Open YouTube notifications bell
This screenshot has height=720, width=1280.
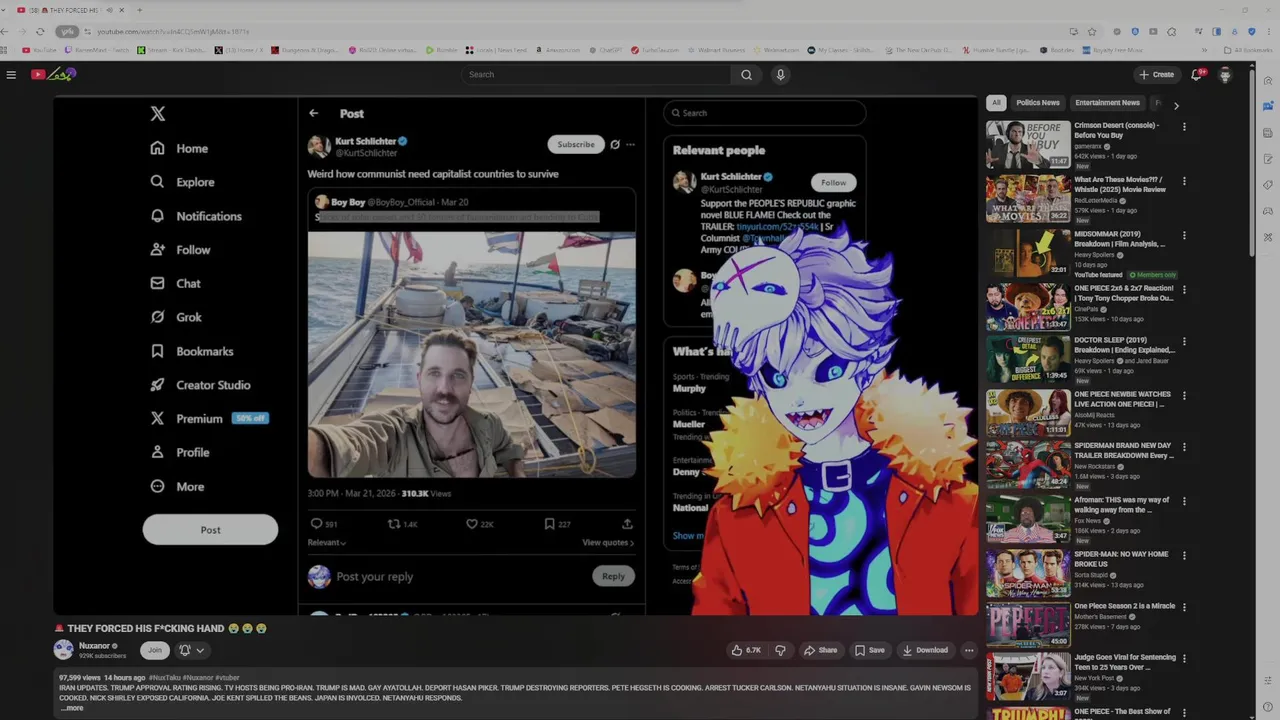click(1197, 74)
